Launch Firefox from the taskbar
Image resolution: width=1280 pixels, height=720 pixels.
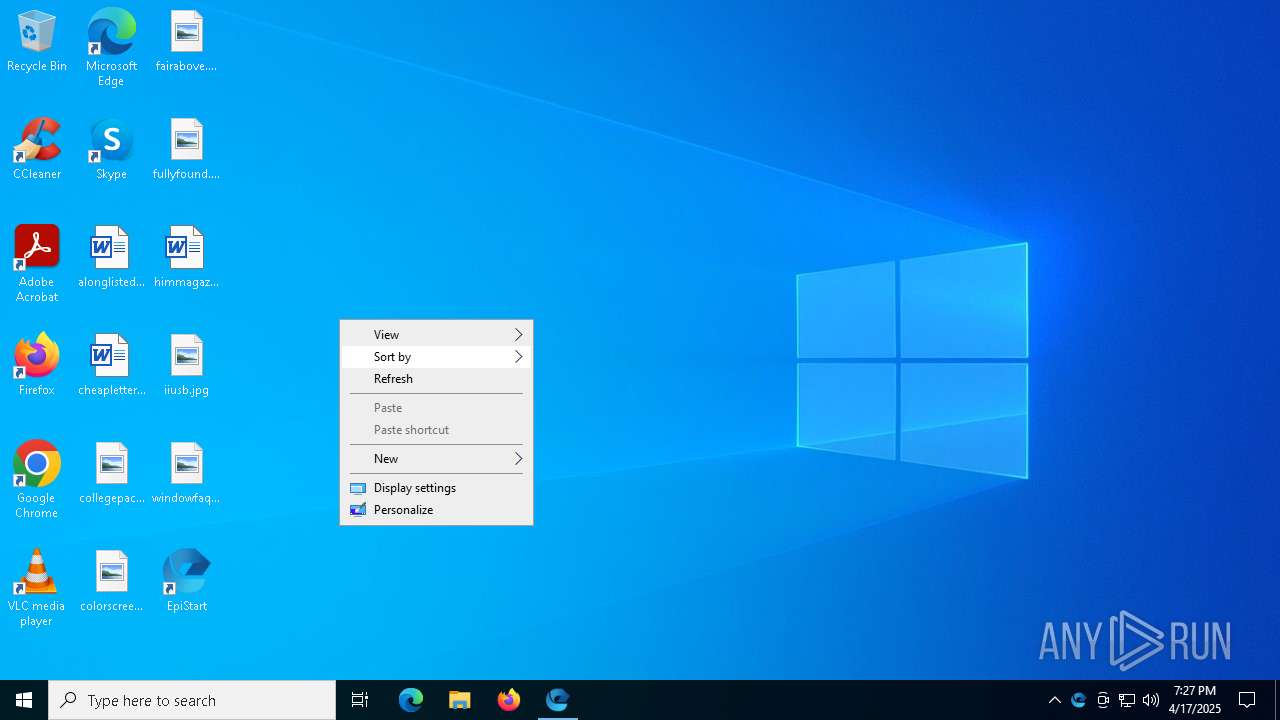click(509, 700)
